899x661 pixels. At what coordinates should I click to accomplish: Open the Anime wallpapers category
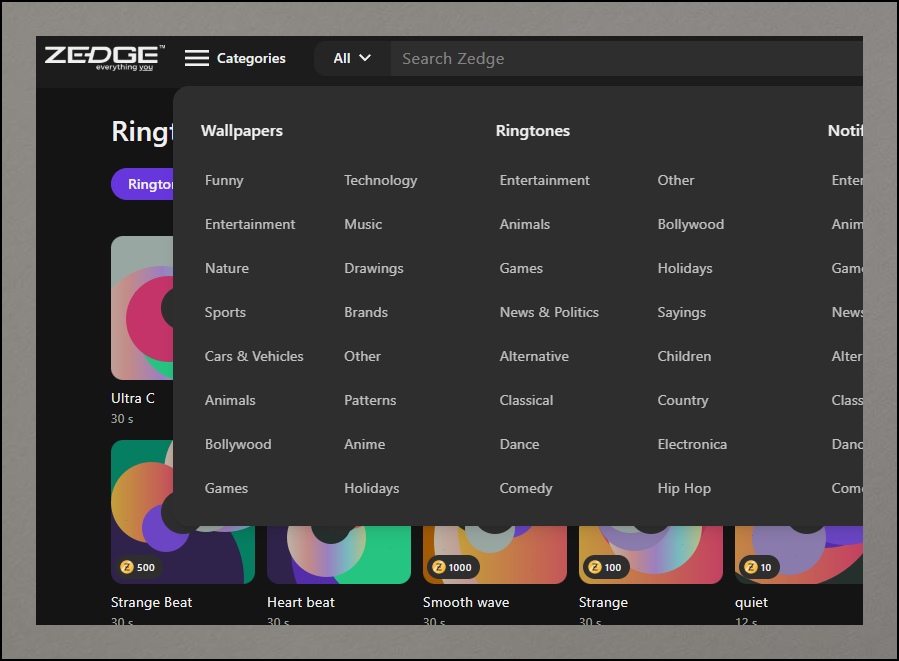click(x=365, y=444)
